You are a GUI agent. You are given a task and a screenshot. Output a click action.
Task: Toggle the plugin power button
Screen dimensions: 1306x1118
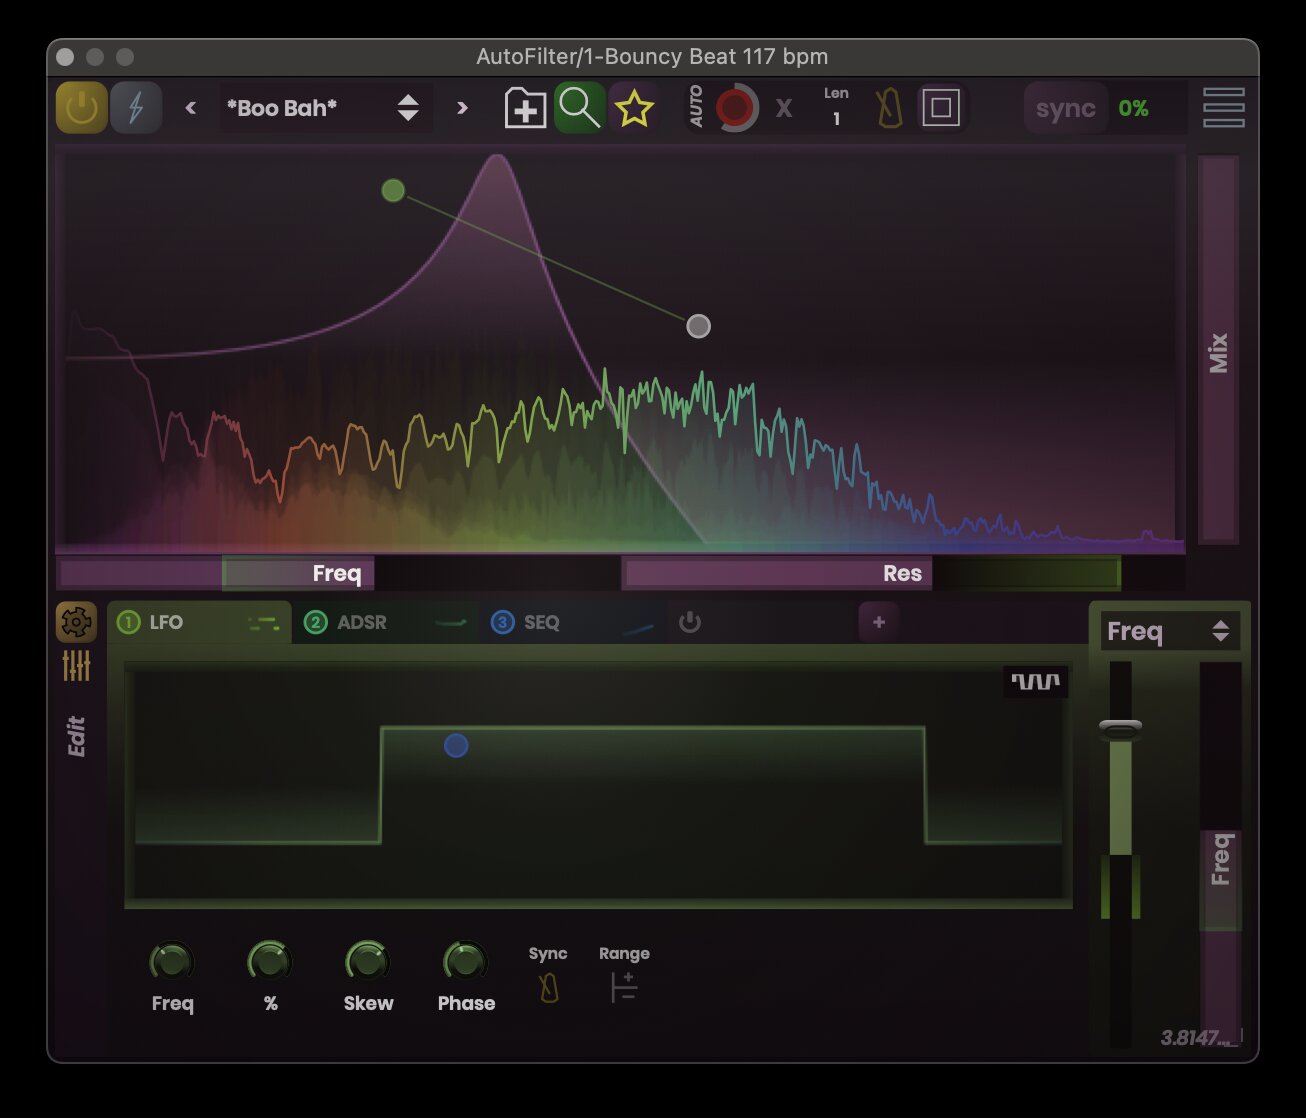(81, 108)
